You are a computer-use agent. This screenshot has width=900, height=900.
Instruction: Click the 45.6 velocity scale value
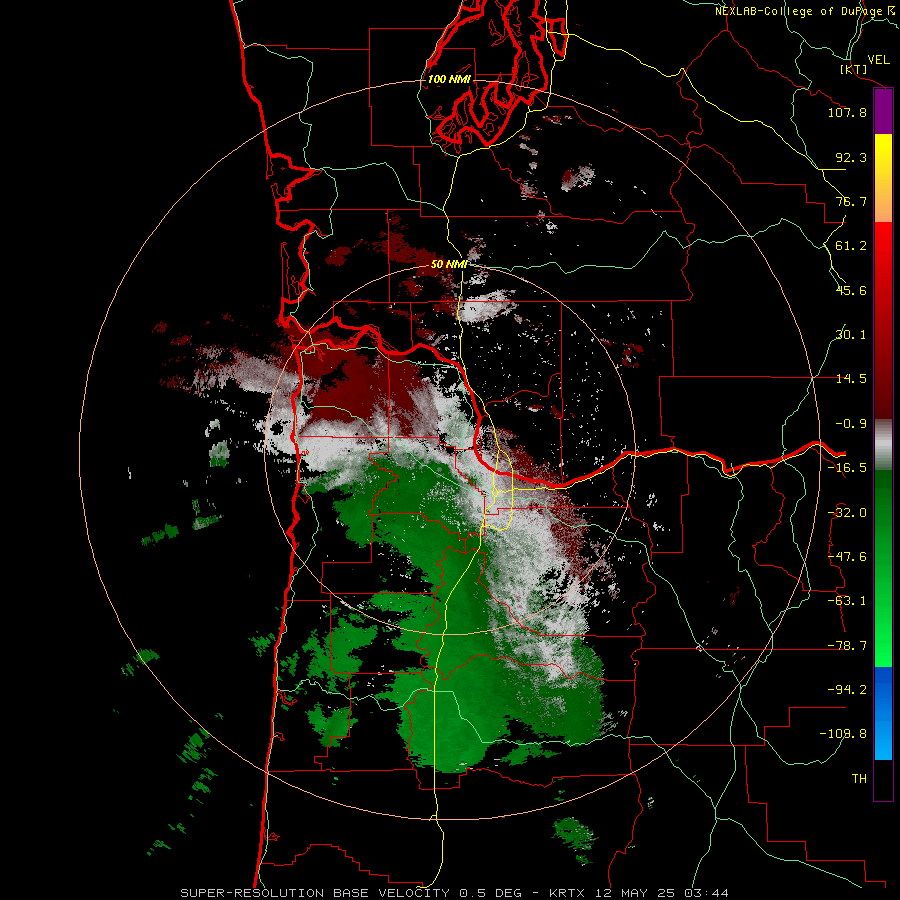tap(851, 290)
